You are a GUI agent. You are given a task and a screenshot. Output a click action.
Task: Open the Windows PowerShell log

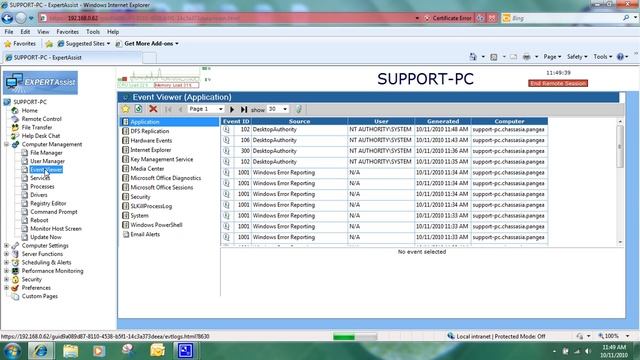(x=156, y=225)
